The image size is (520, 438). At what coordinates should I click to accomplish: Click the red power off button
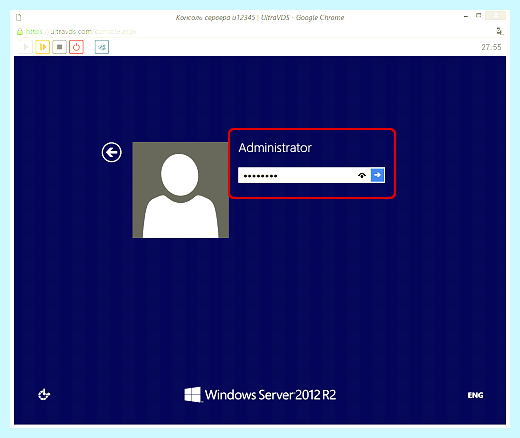click(x=76, y=47)
